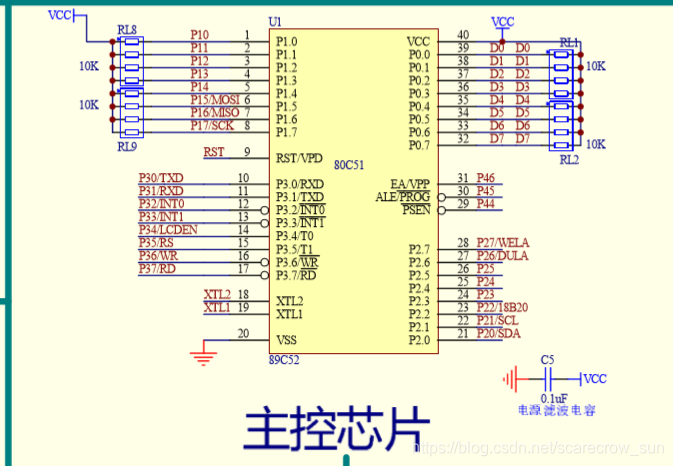Viewport: 673px width, 466px height.
Task: Select the RL2 resistor network body
Action: (561, 126)
